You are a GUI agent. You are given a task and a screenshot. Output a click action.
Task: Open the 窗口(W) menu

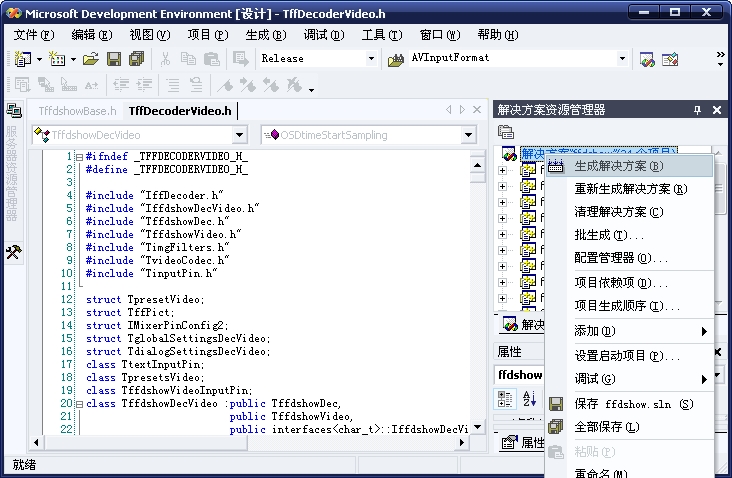pyautogui.click(x=440, y=35)
